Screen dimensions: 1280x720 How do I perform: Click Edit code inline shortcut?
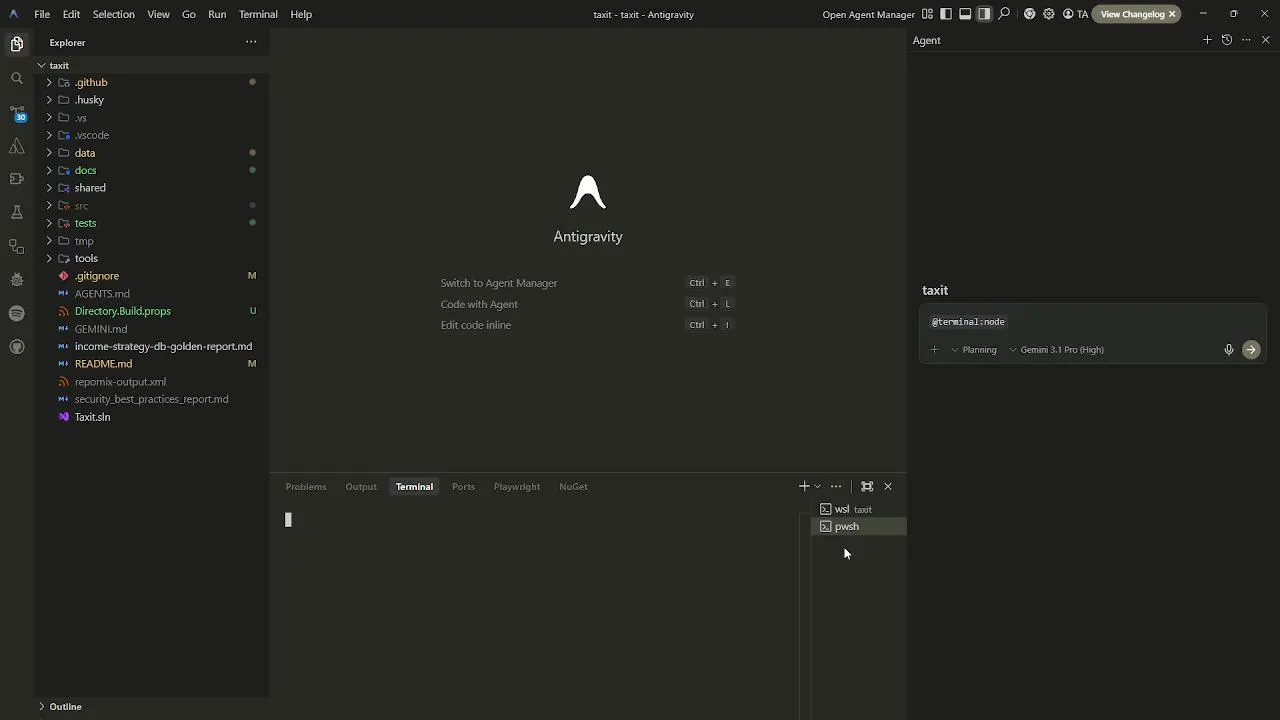pos(475,325)
